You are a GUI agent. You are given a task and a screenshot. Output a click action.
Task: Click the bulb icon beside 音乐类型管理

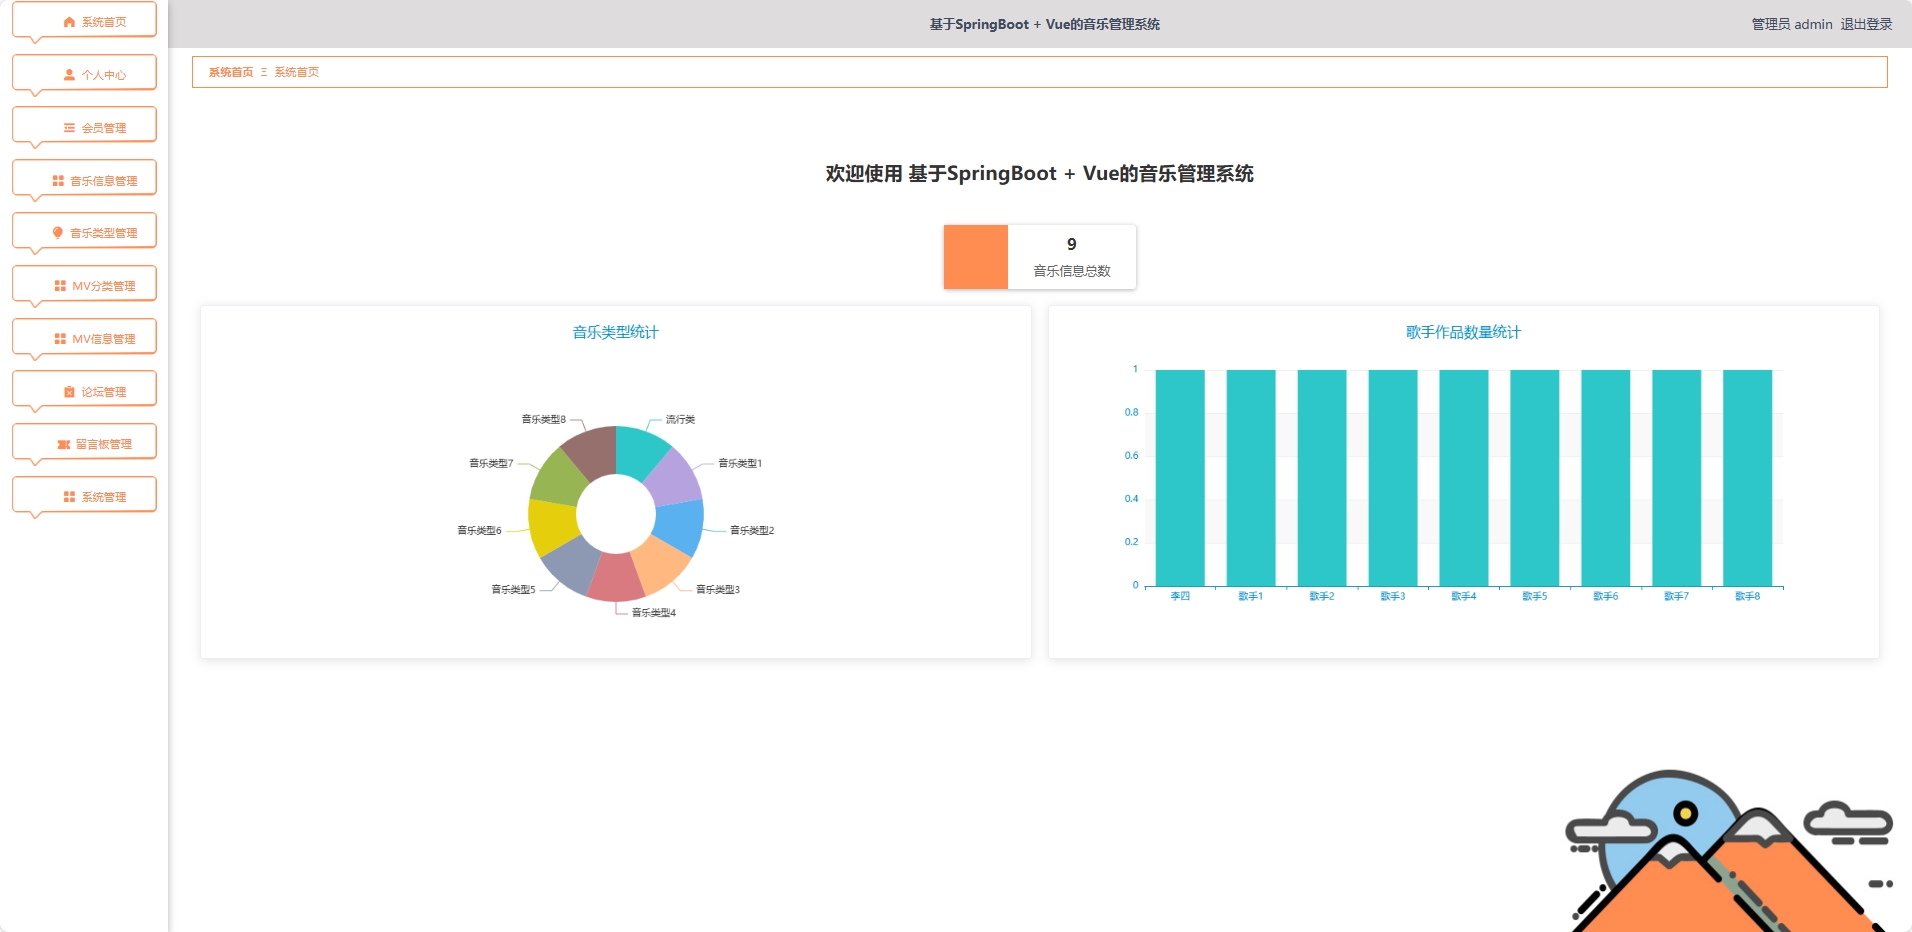tap(58, 233)
